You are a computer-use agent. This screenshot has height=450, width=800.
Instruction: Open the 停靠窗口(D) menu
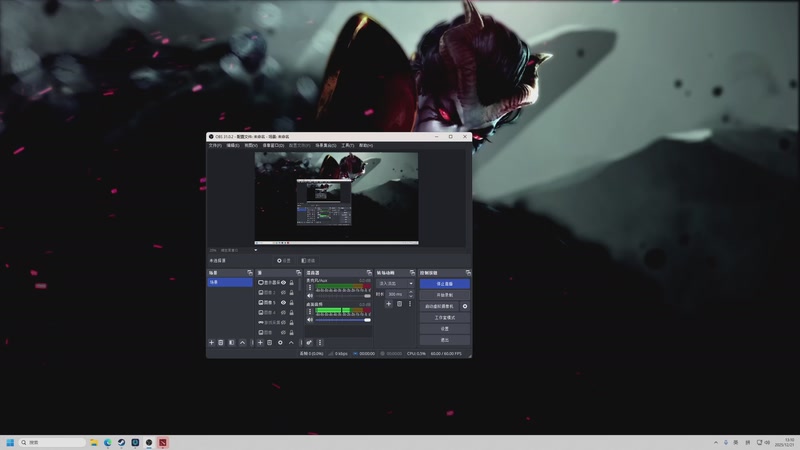tap(273, 145)
